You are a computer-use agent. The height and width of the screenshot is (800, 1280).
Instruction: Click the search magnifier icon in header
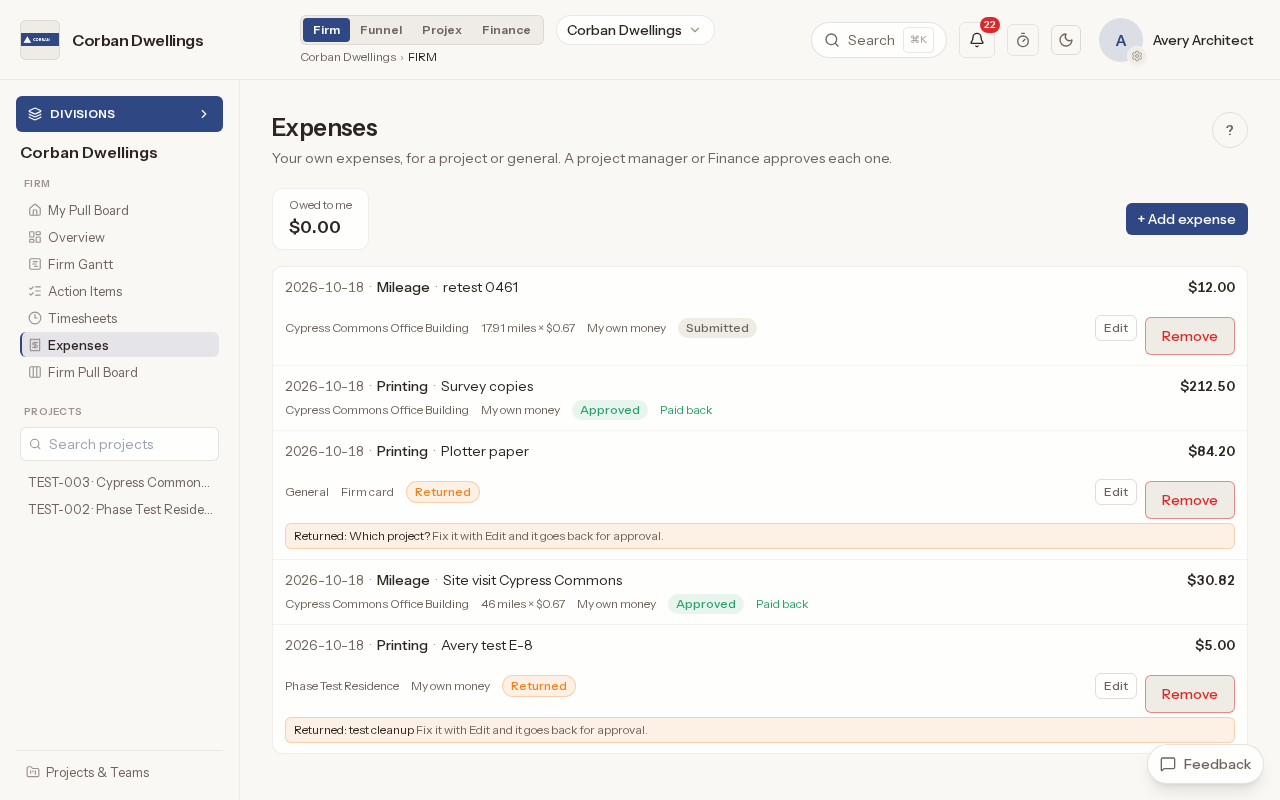click(832, 40)
